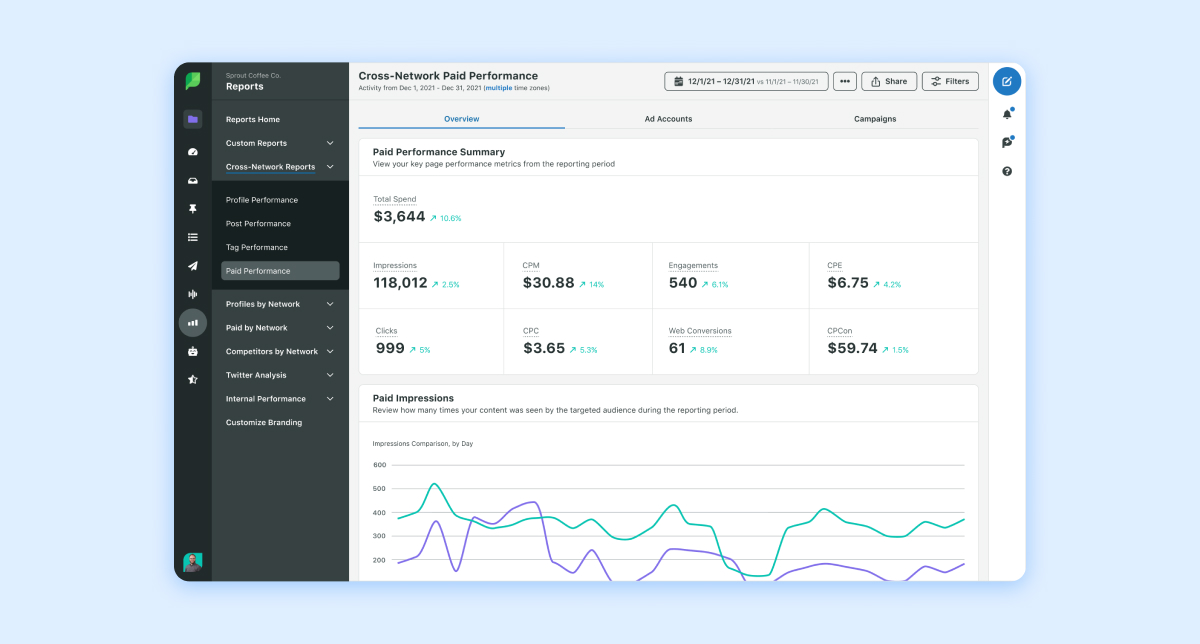Click the $6.75 CPE value
The width and height of the screenshot is (1200, 644).
click(848, 283)
